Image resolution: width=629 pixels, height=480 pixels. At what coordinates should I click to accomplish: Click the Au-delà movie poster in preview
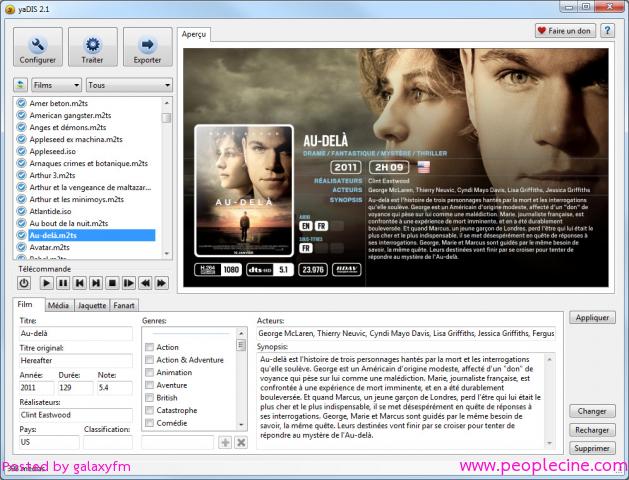244,190
